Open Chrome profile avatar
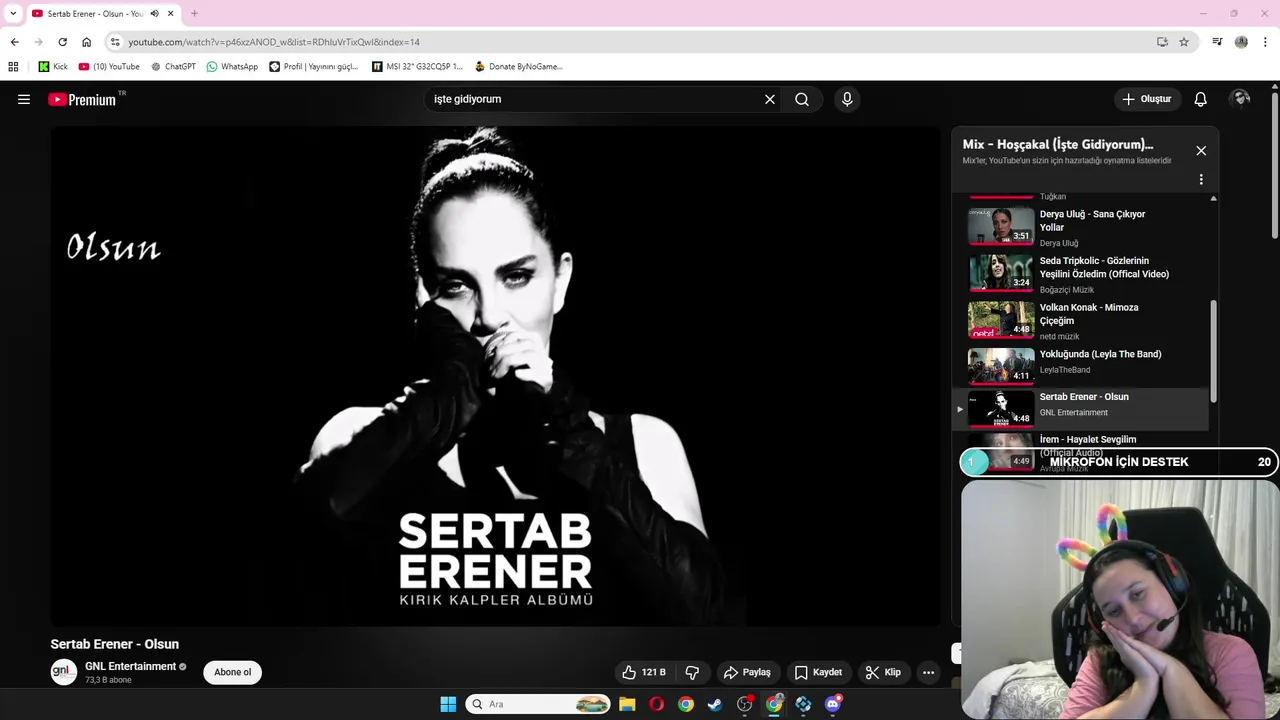The image size is (1280, 720). 1241,42
